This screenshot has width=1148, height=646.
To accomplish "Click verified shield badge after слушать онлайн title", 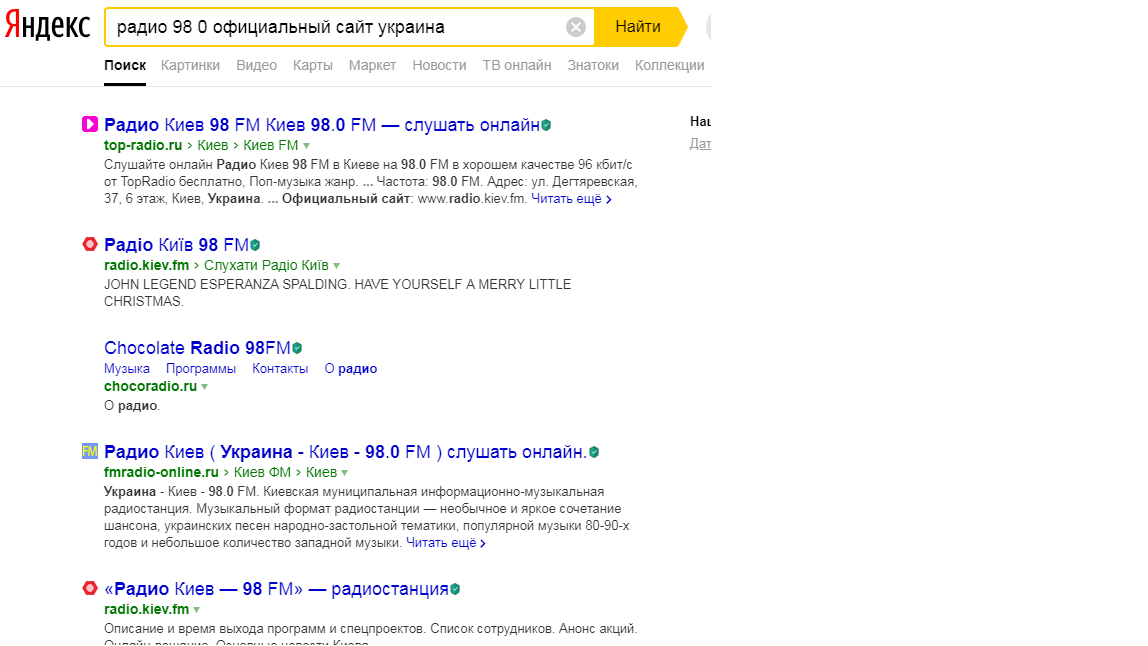I will [x=546, y=125].
